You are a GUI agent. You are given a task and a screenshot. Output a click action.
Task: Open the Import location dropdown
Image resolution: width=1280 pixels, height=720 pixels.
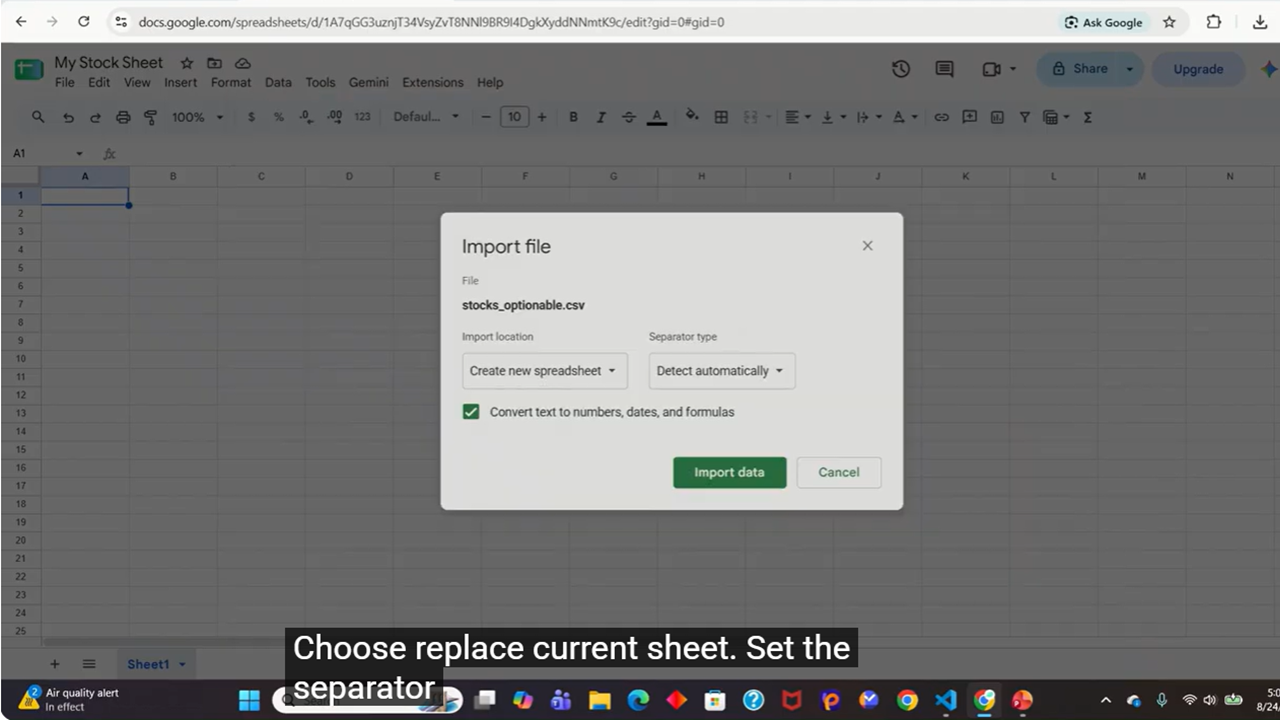(545, 371)
